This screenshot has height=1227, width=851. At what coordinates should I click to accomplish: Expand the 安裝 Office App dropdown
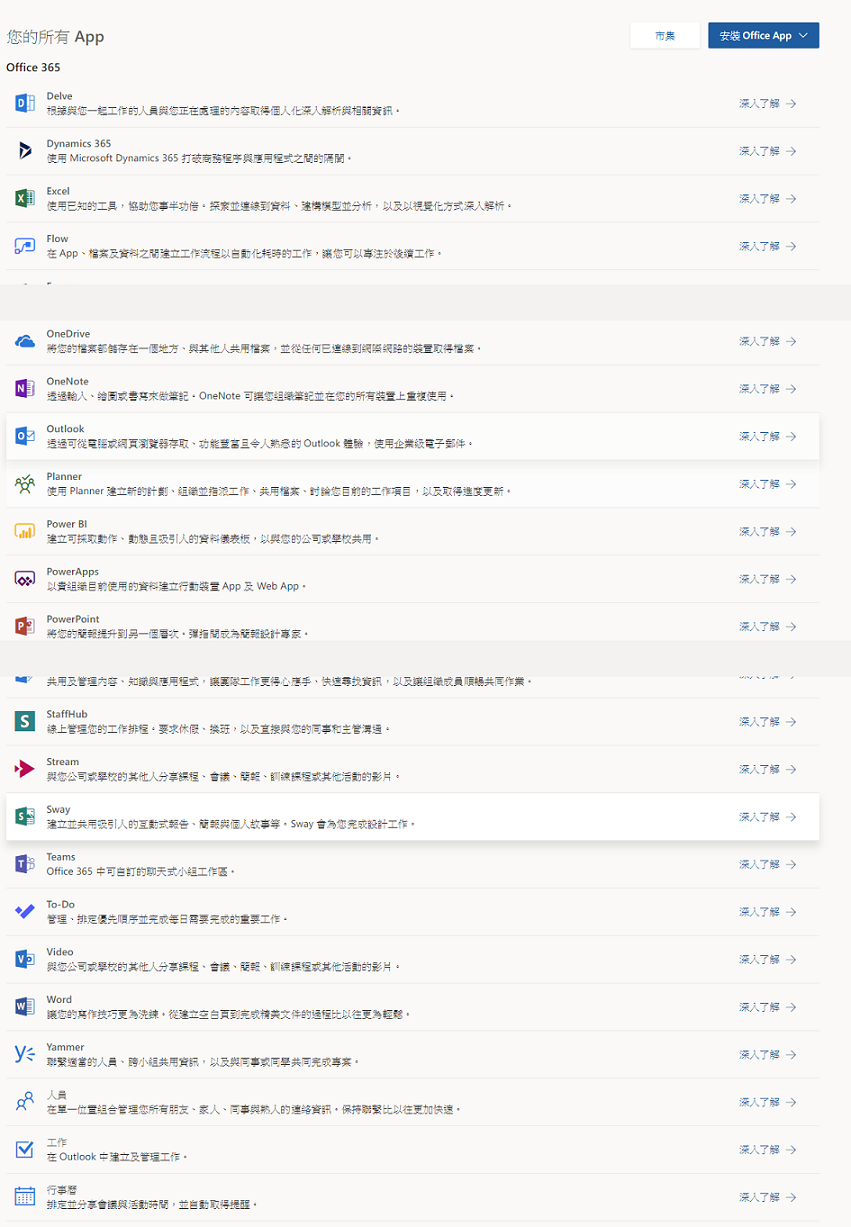click(x=764, y=35)
